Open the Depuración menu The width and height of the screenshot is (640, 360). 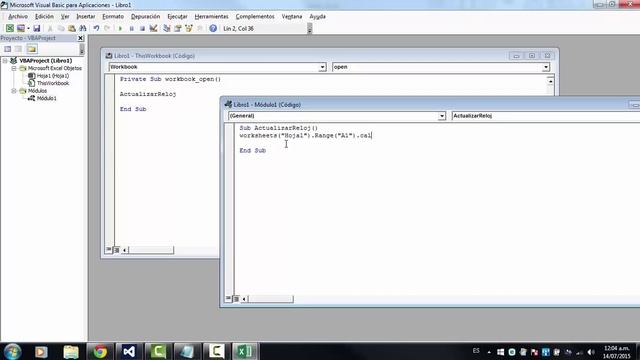click(145, 16)
